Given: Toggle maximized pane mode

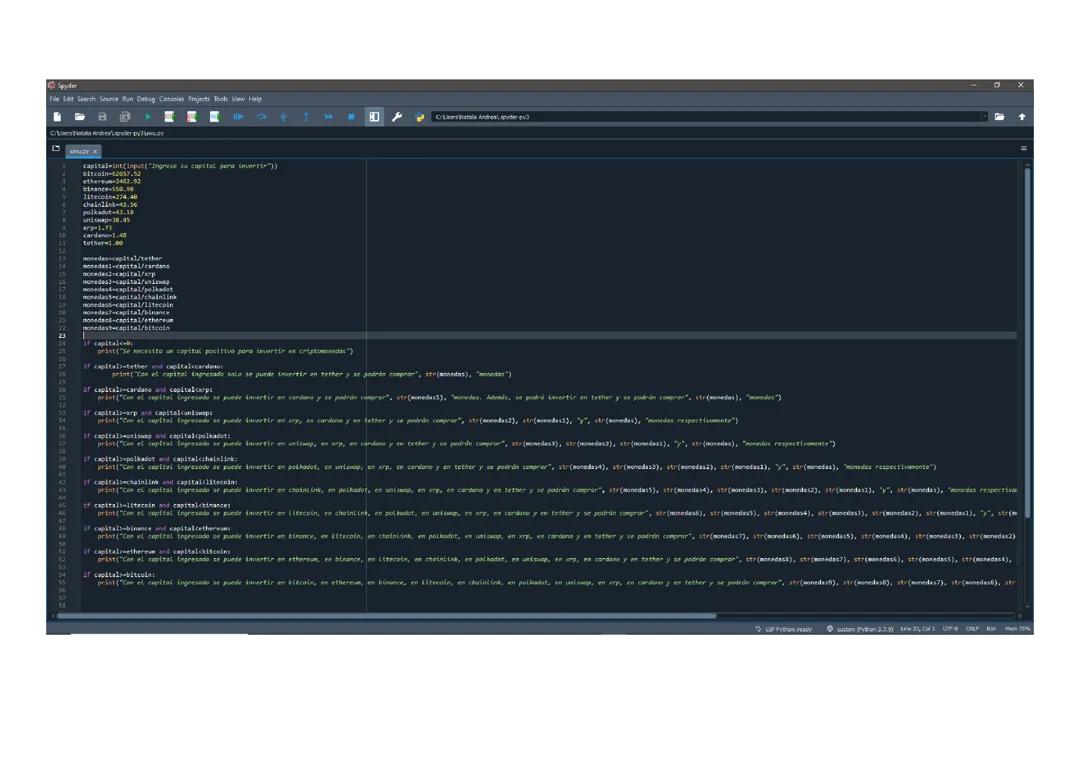Looking at the screenshot, I should click(373, 116).
